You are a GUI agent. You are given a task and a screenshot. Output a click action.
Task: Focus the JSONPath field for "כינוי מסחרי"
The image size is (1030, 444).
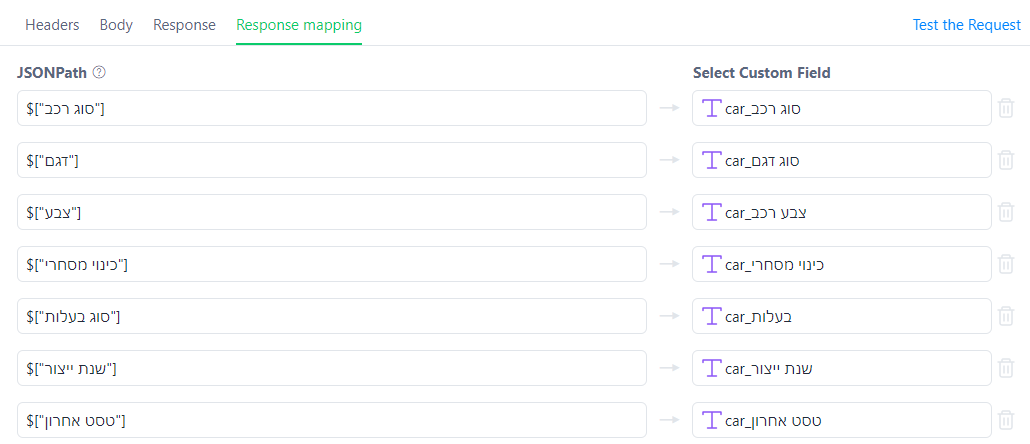(x=331, y=264)
